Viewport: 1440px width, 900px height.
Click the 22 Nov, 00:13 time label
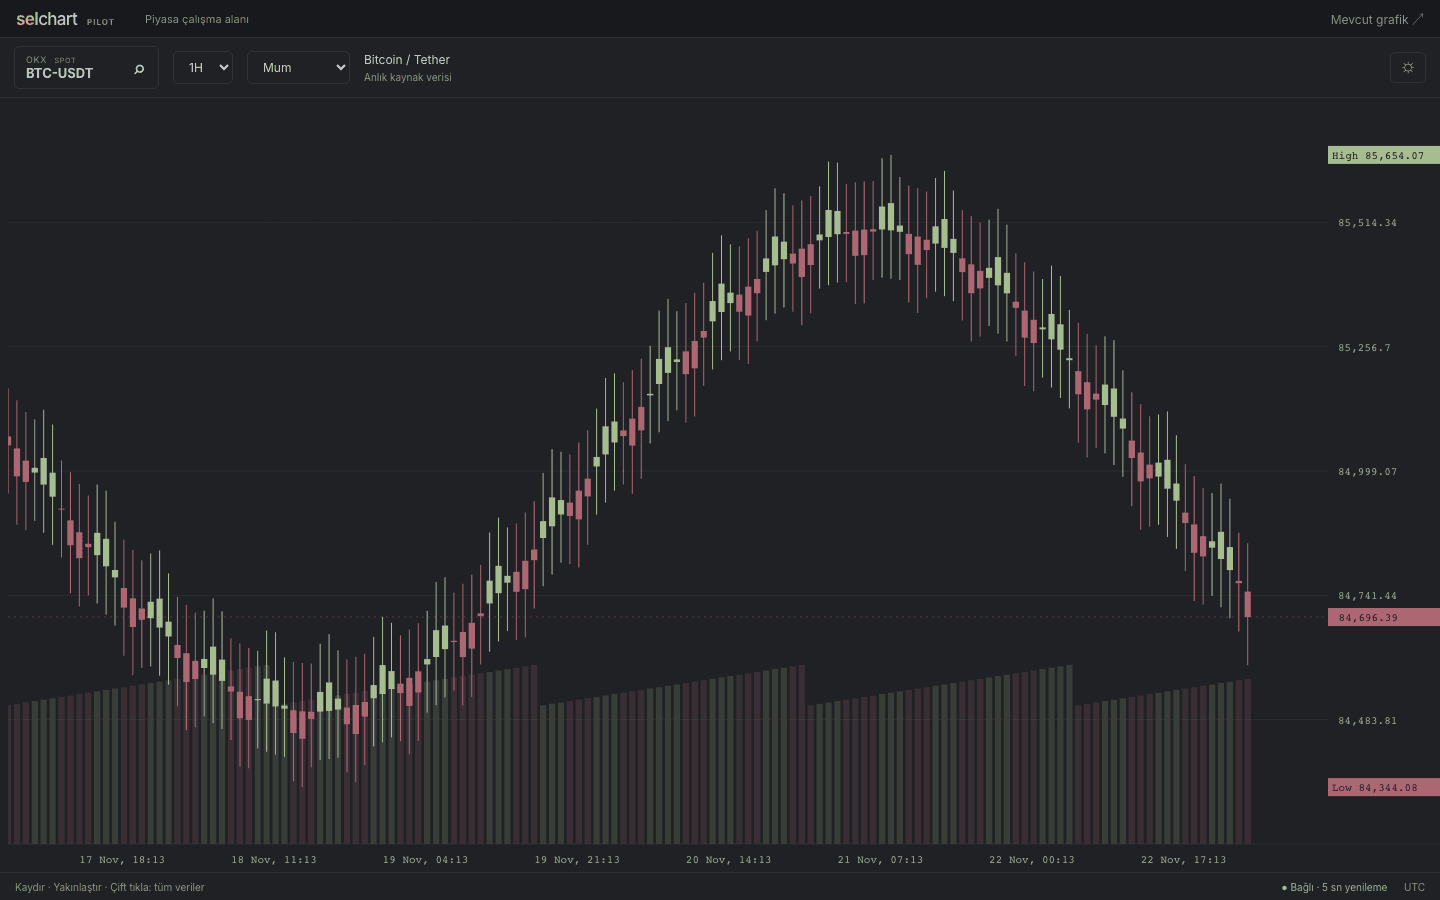tap(1032, 860)
